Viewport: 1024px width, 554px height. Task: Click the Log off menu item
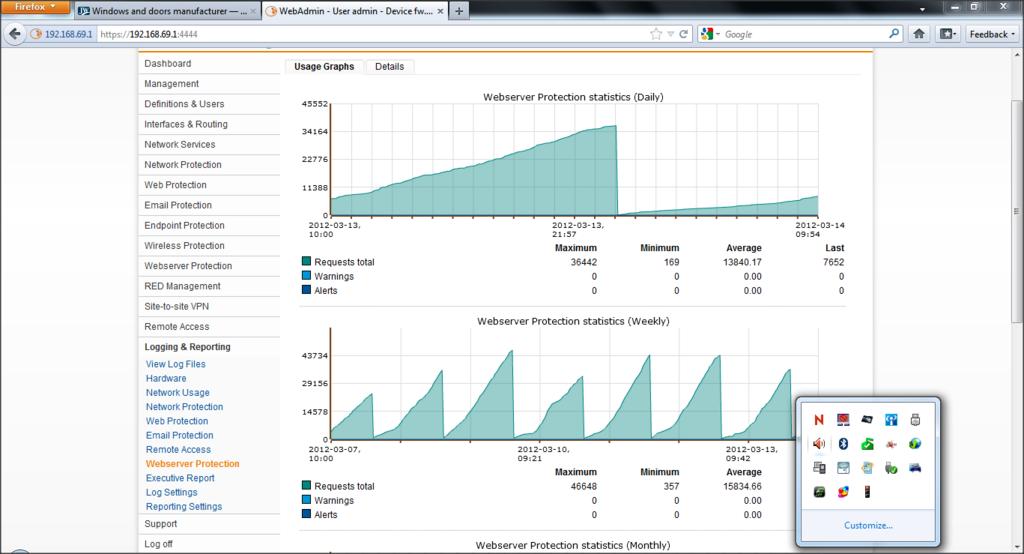[158, 544]
